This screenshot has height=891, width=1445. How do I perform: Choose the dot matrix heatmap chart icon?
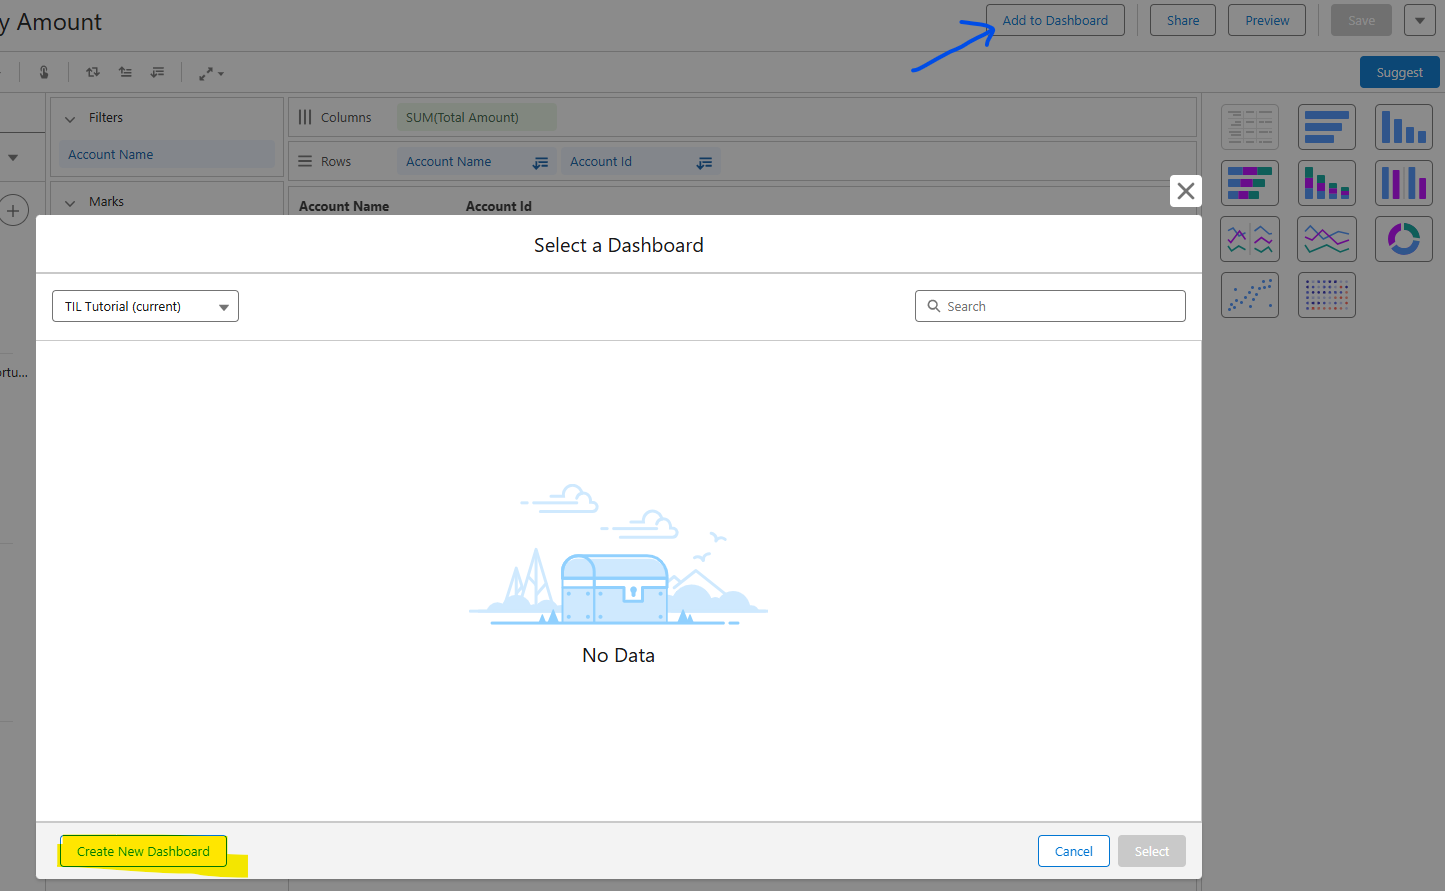point(1326,295)
